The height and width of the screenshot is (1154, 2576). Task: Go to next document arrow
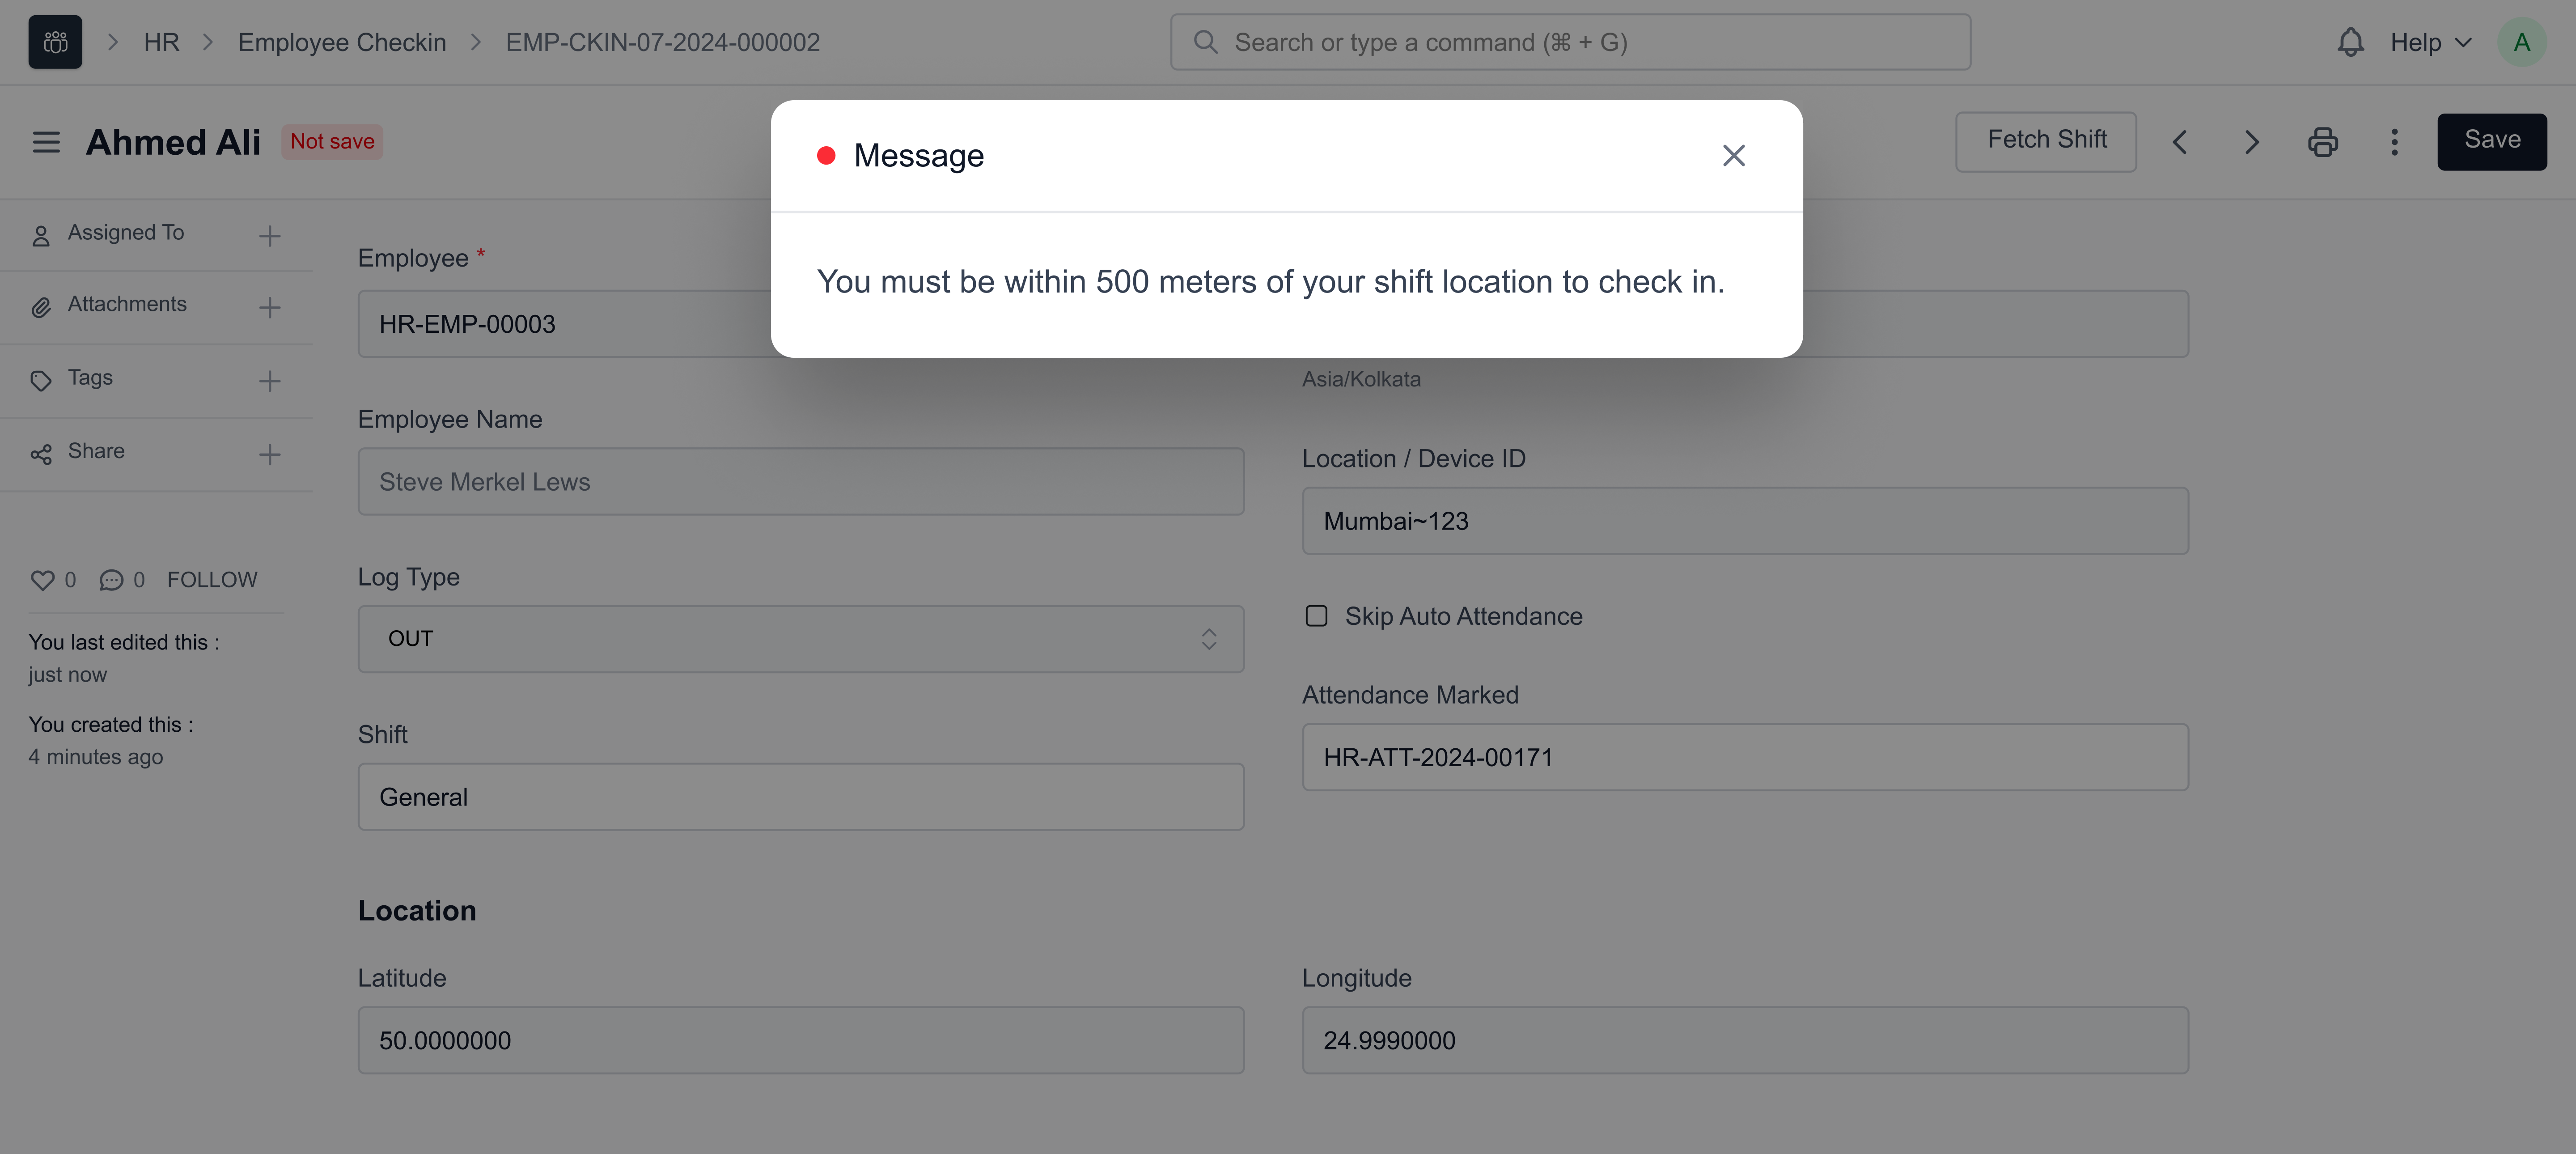[2251, 142]
